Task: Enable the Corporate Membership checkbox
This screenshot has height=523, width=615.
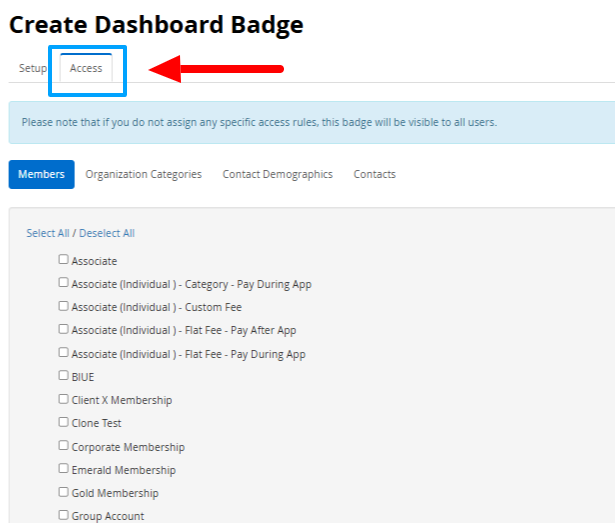Action: click(64, 446)
